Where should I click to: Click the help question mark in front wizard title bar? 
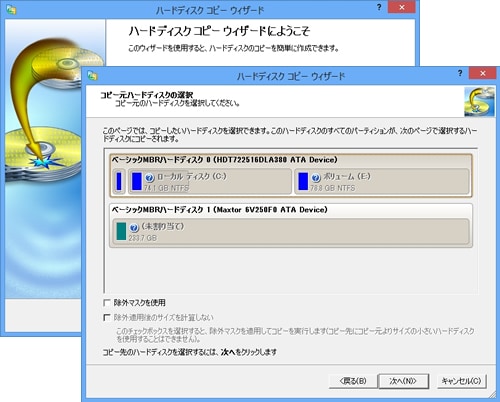[460, 73]
